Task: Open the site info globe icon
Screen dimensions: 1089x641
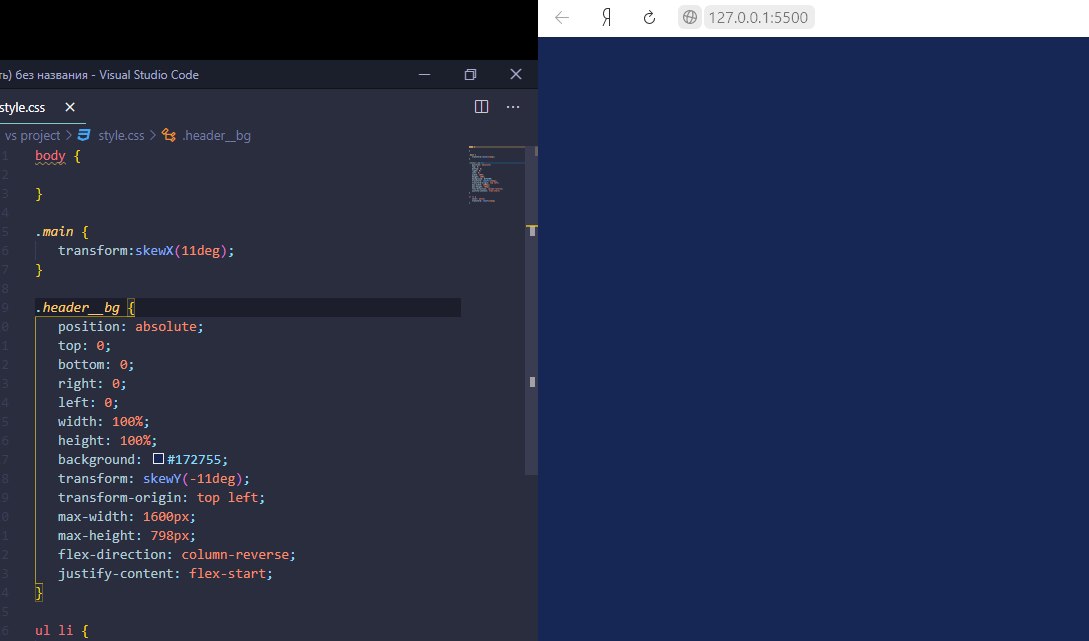Action: tap(690, 17)
